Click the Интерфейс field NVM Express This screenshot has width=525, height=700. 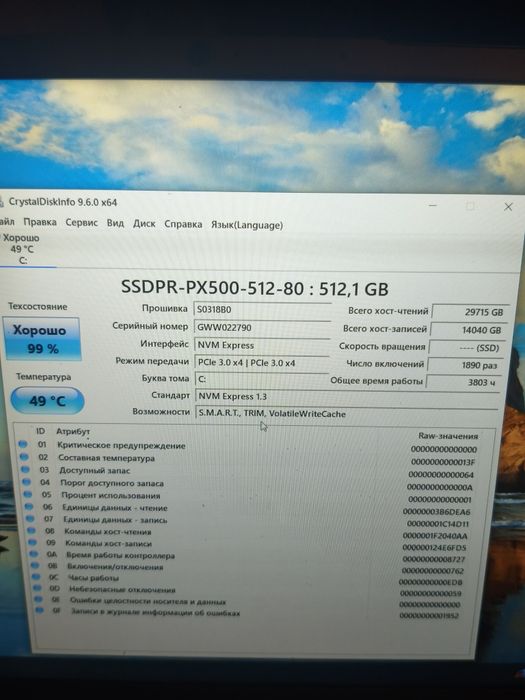[x=262, y=345]
